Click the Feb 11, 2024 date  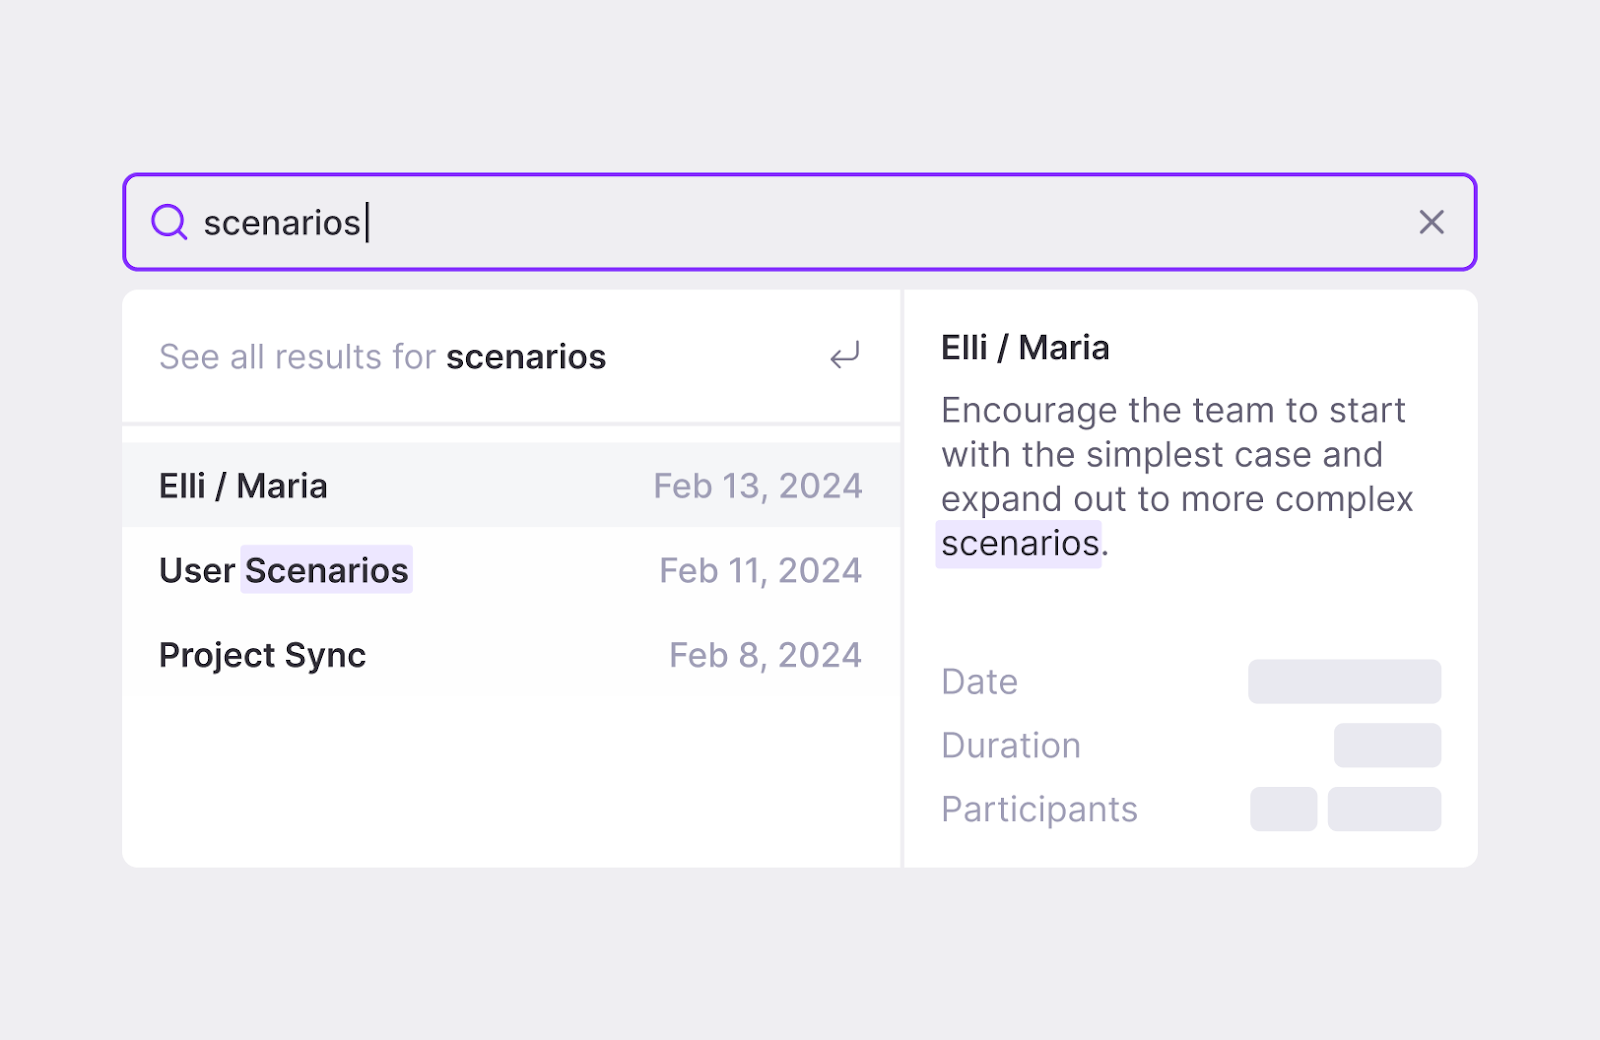[x=760, y=571]
